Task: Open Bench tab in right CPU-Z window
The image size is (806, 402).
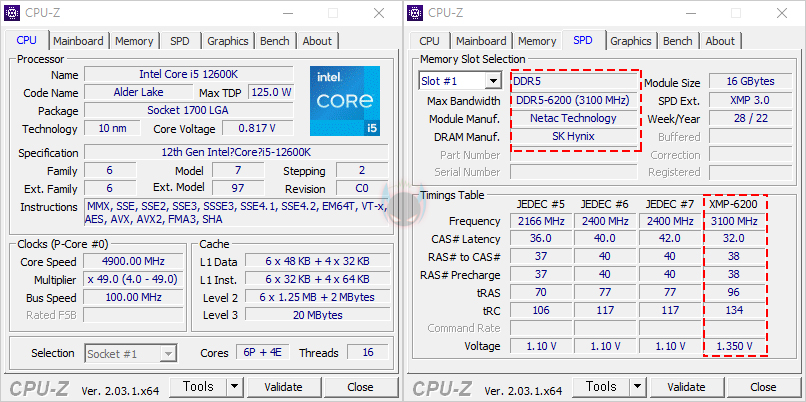Action: pos(677,41)
